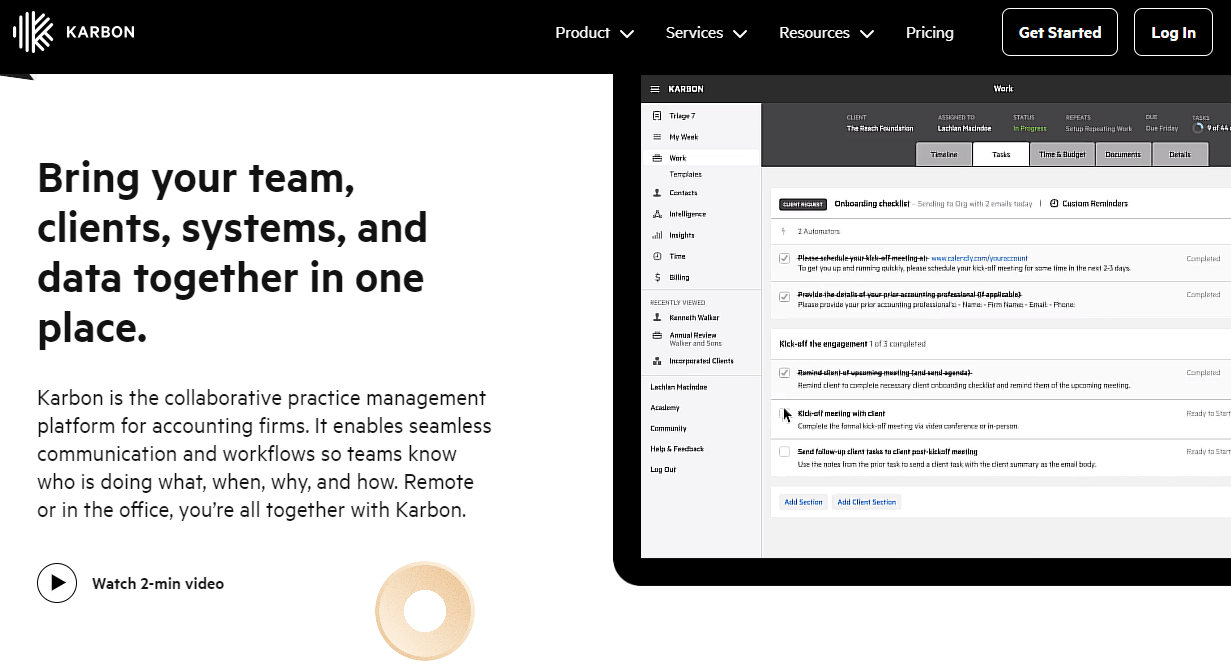
Task: Click the Kick-off the engagement section heading
Action: pos(823,344)
